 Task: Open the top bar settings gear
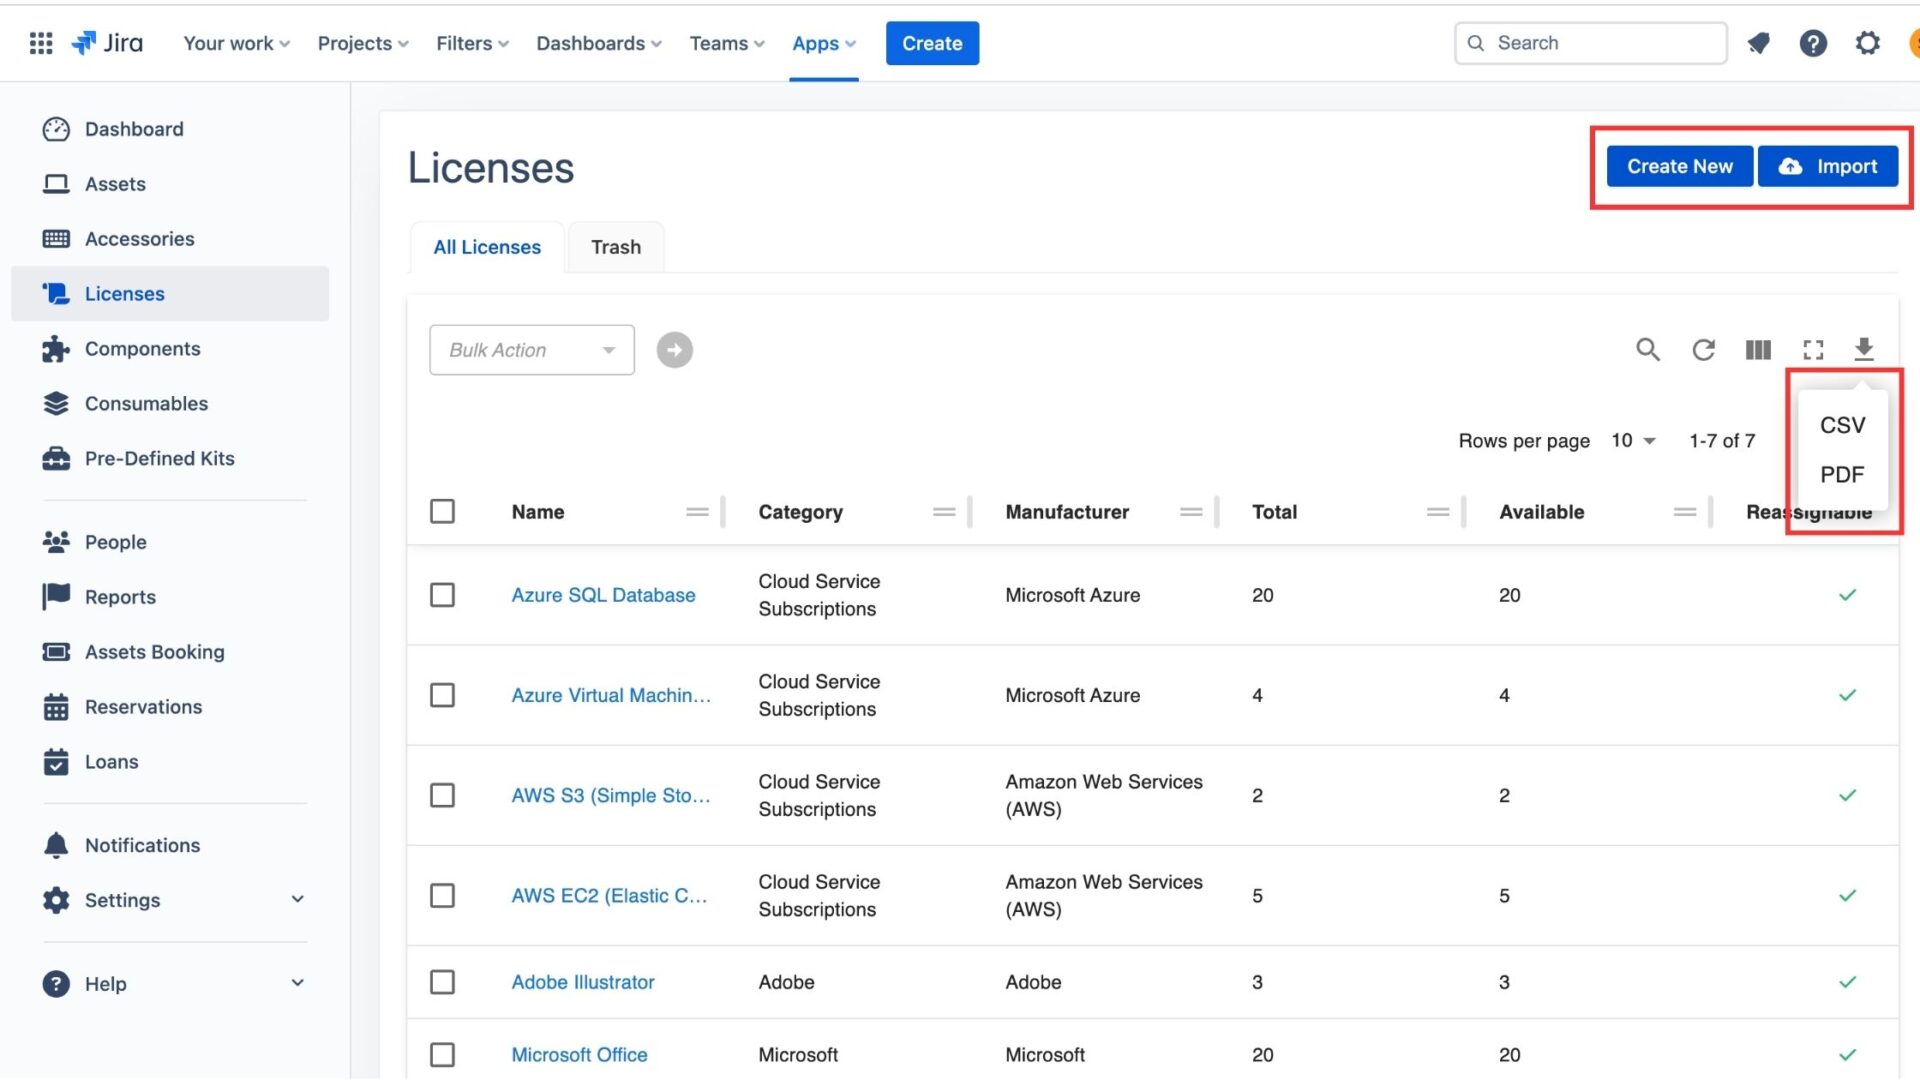tap(1867, 43)
